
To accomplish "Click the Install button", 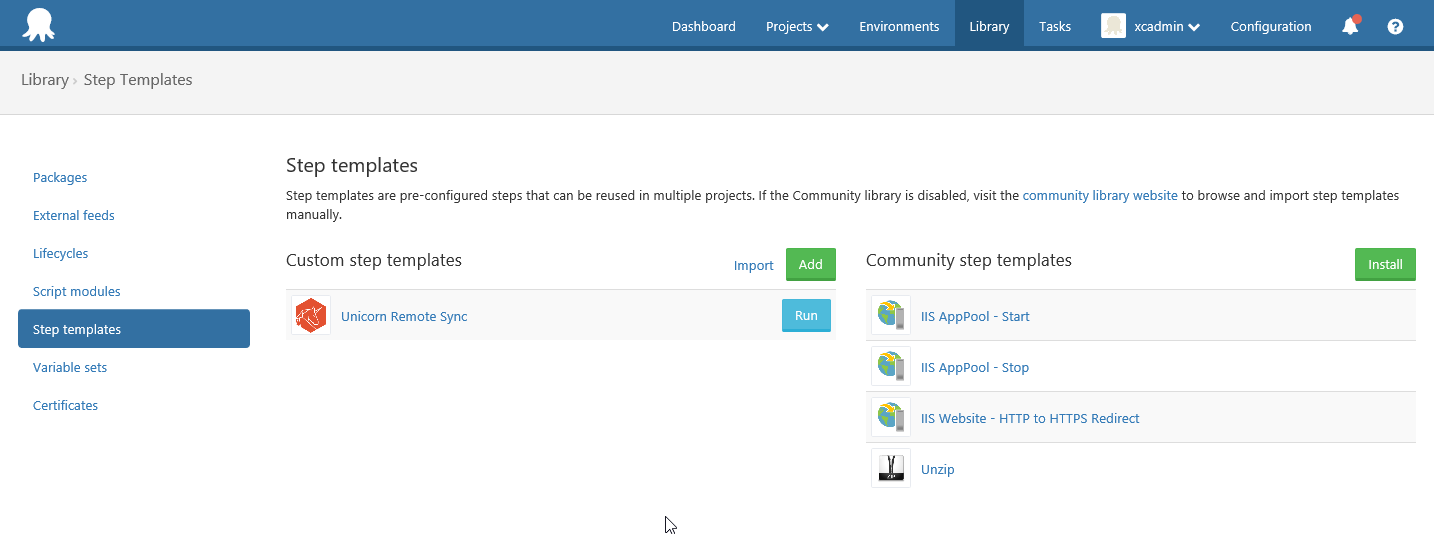I will tap(1385, 265).
